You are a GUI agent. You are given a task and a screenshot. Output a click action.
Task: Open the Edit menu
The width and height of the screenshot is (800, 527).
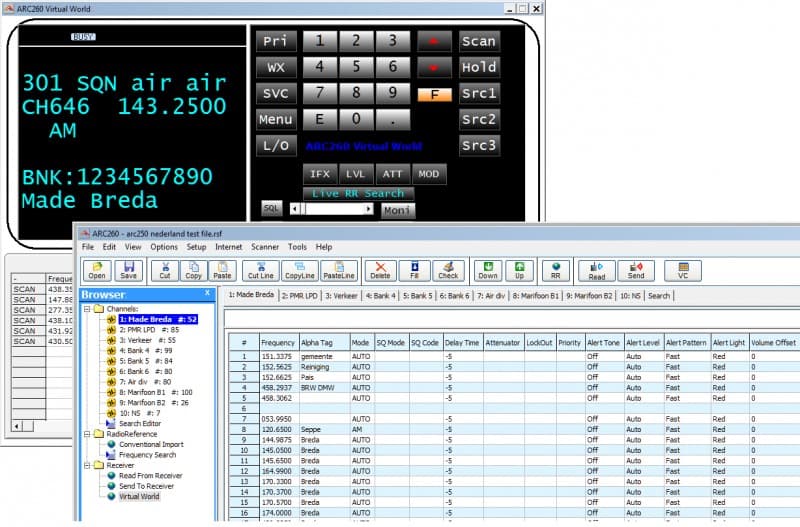click(109, 247)
